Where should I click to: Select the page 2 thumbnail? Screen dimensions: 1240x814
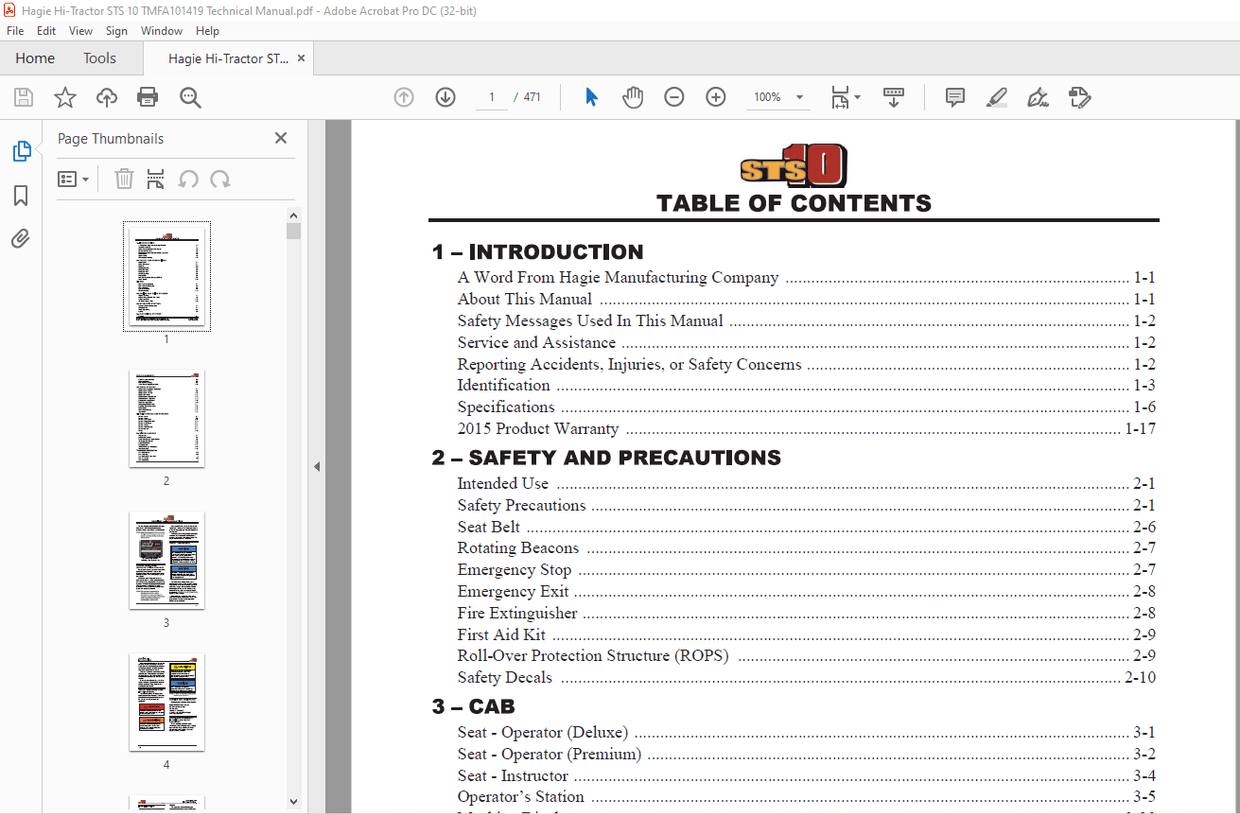click(x=166, y=419)
